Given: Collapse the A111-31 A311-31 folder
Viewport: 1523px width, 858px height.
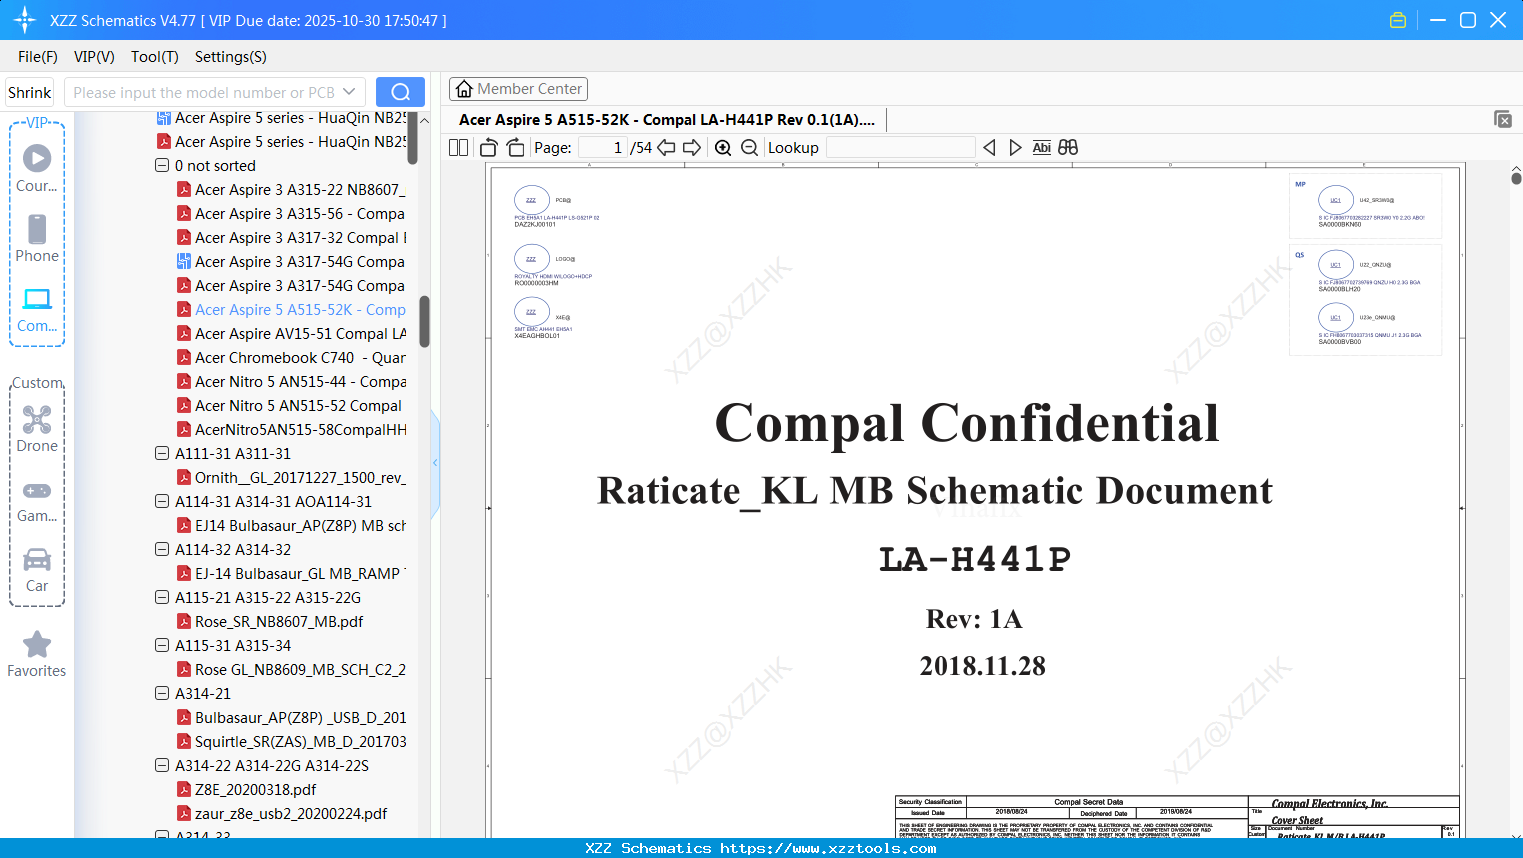Looking at the screenshot, I should 162,454.
